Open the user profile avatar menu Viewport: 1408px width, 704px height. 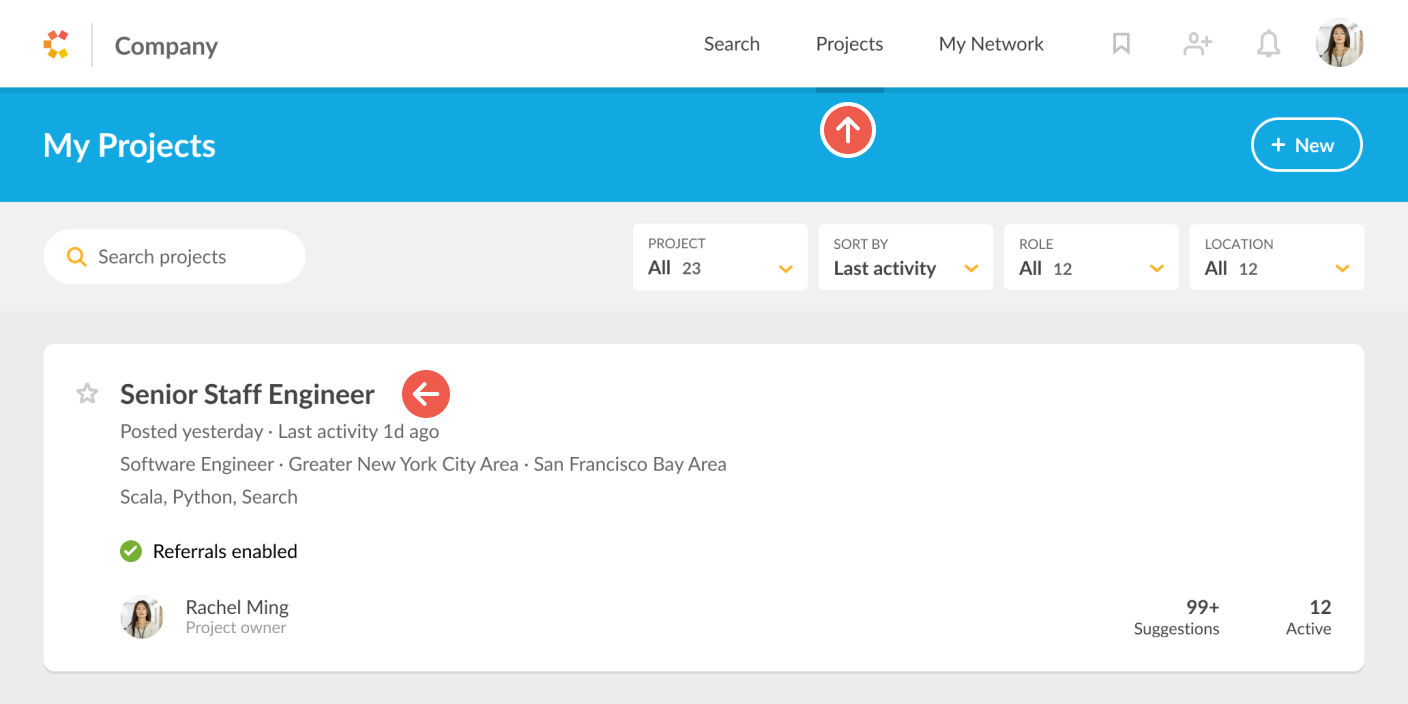tap(1340, 44)
